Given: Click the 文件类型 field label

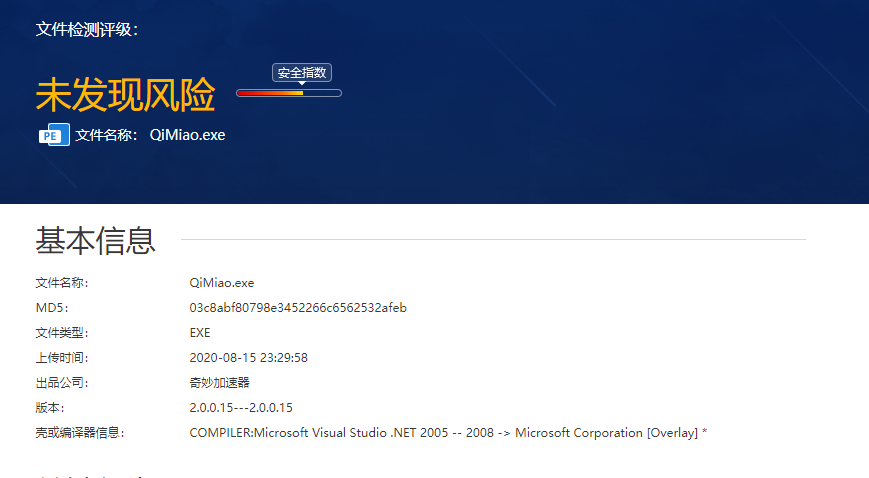Looking at the screenshot, I should tap(62, 333).
